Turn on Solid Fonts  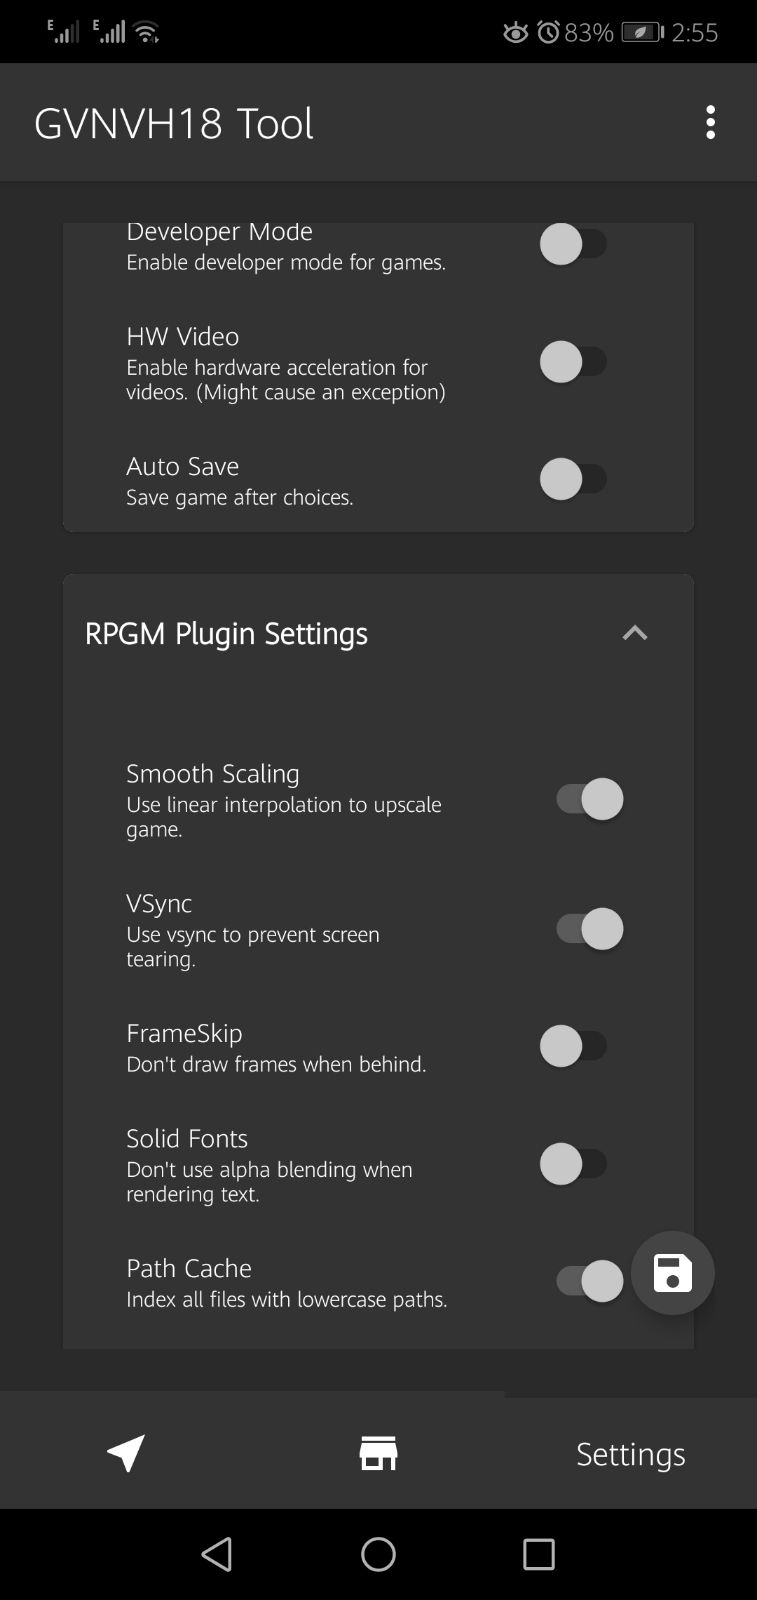(x=574, y=1164)
